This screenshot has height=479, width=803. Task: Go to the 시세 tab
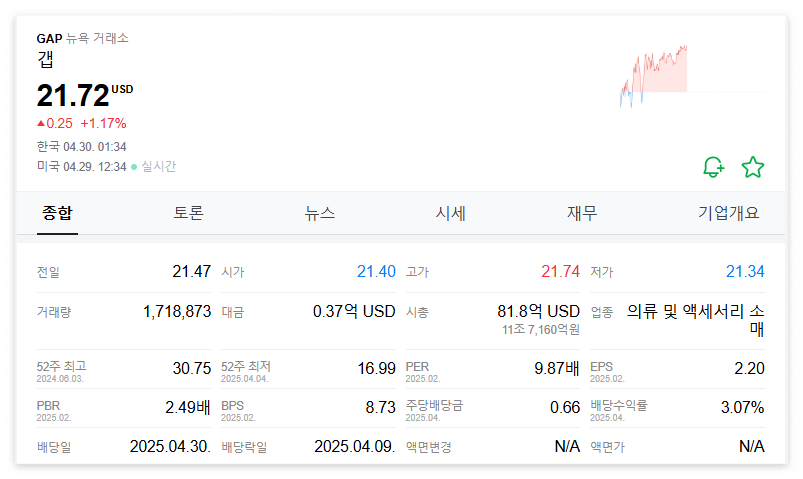(451, 213)
